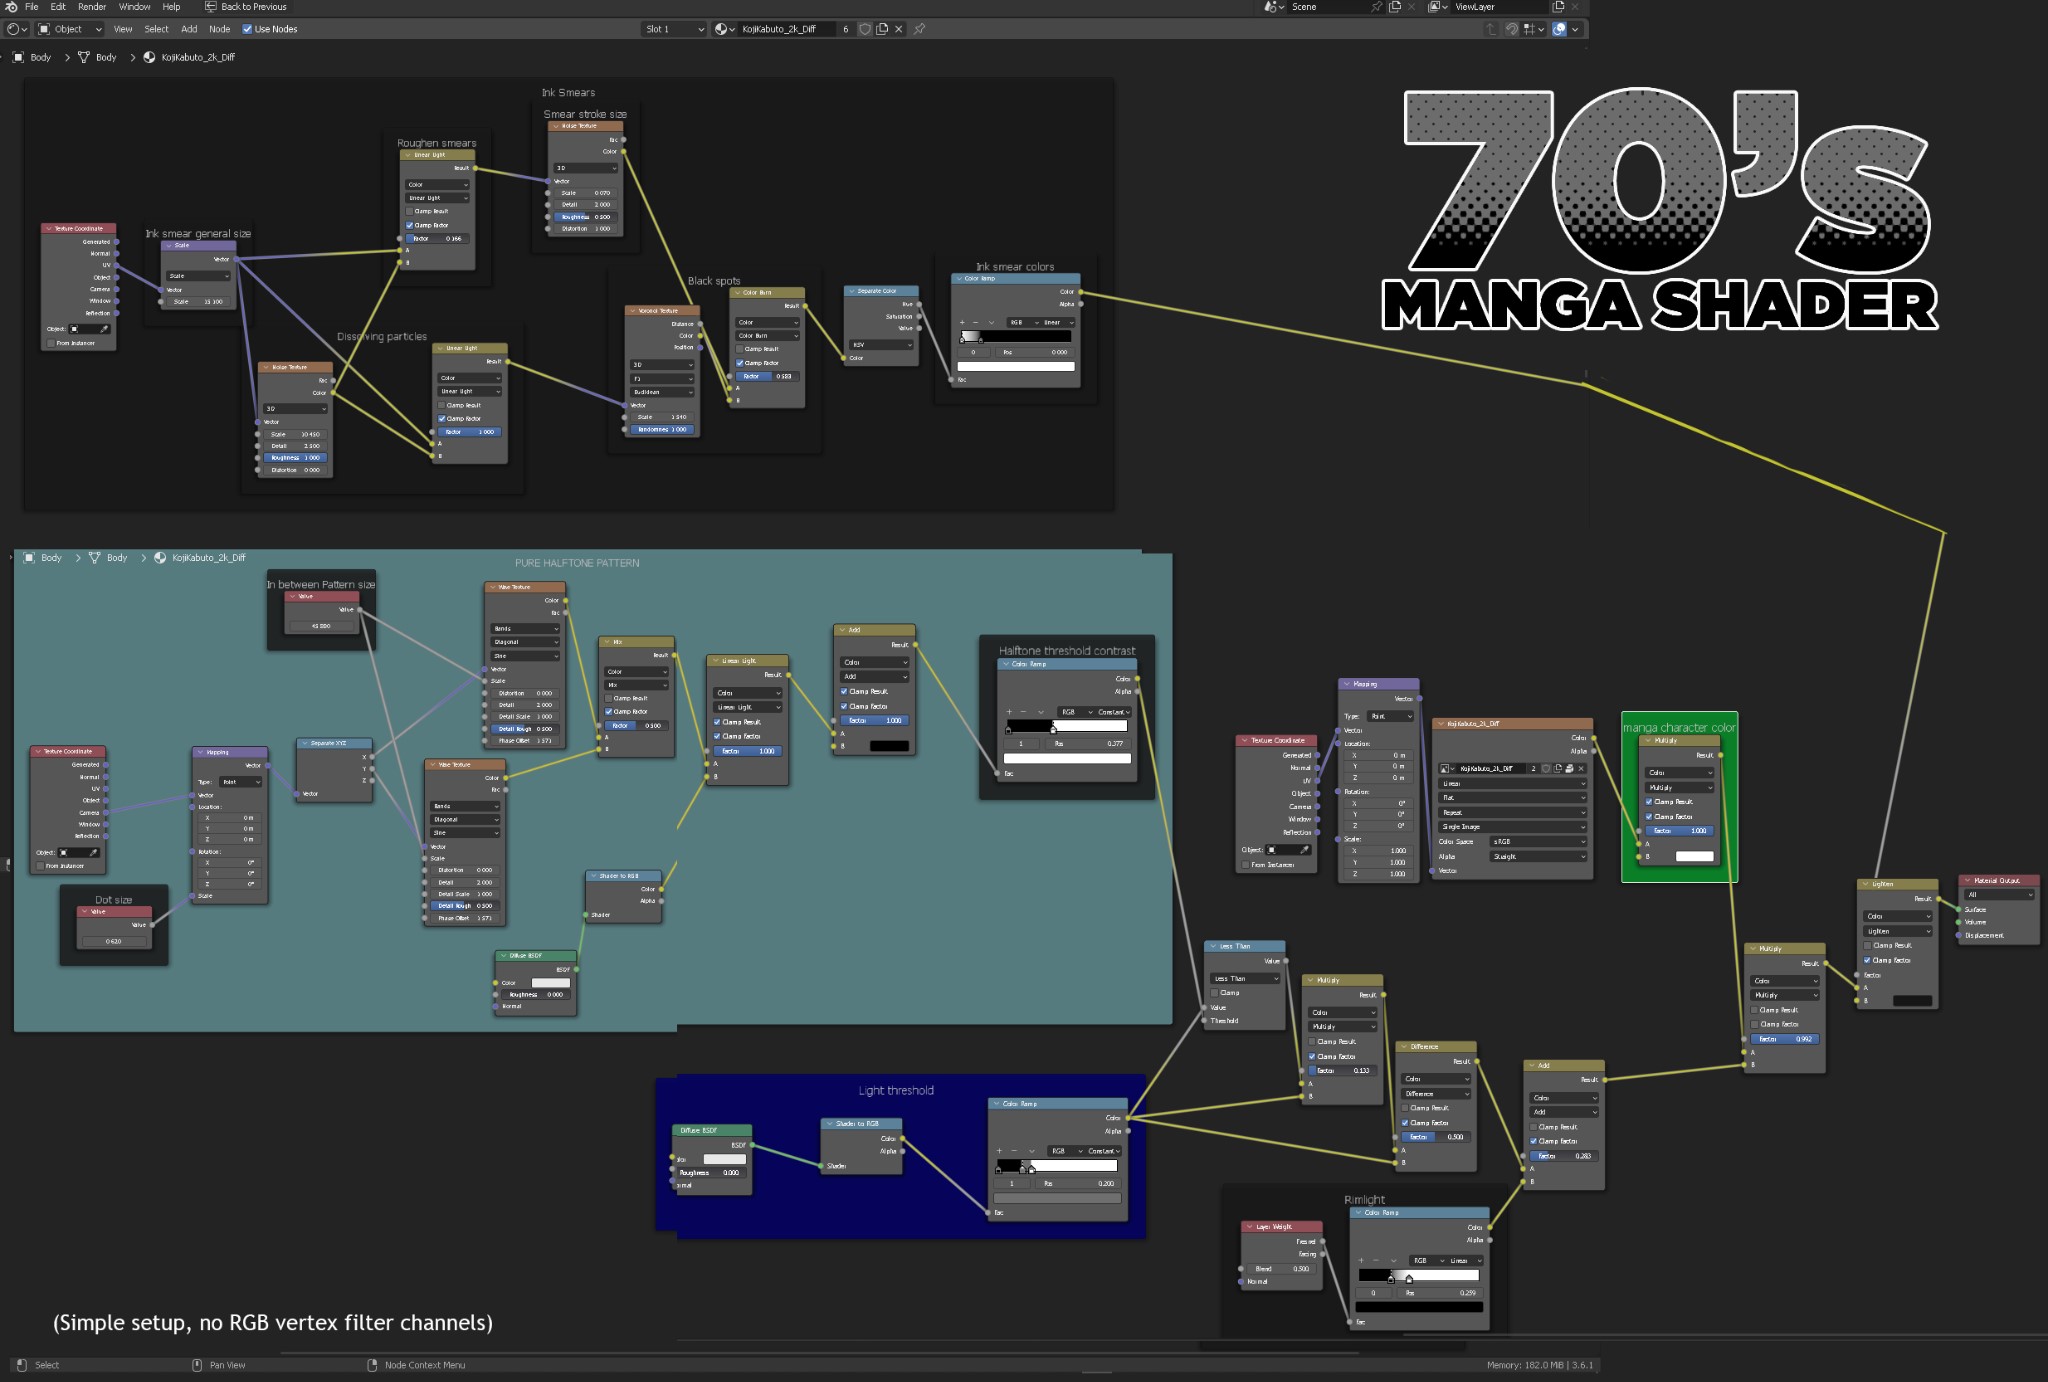Screen dimensions: 2048x1382
Task: Click white B color swatch in manga character color node
Action: click(x=1694, y=856)
